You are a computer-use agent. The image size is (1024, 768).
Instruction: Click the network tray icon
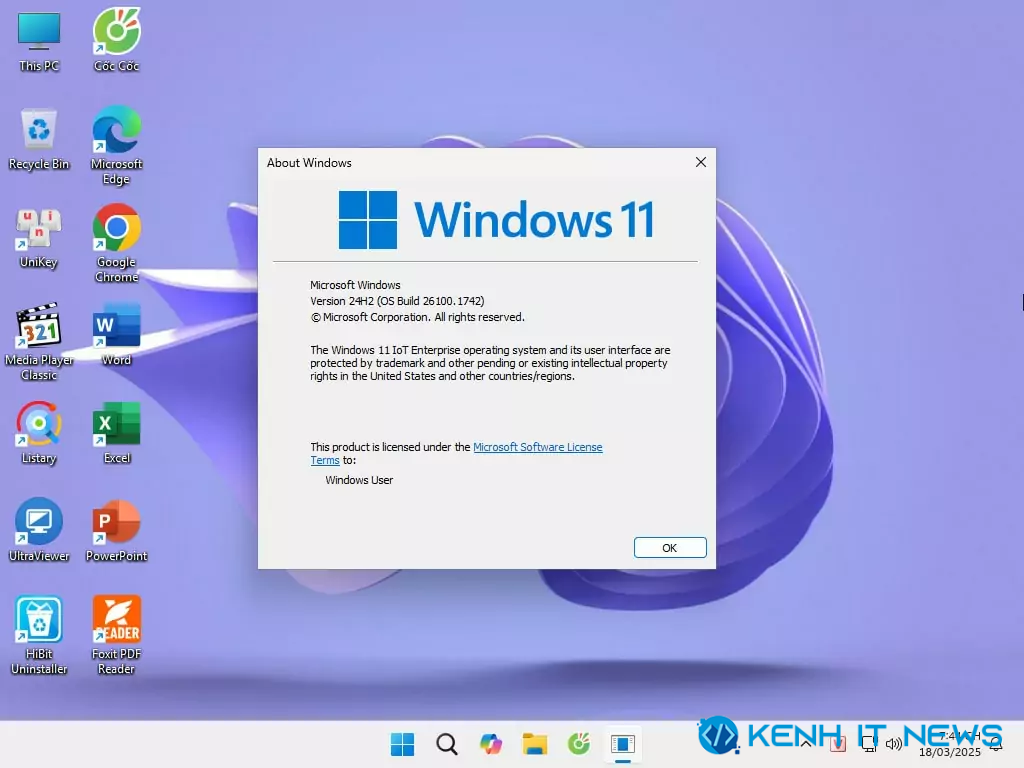[869, 744]
